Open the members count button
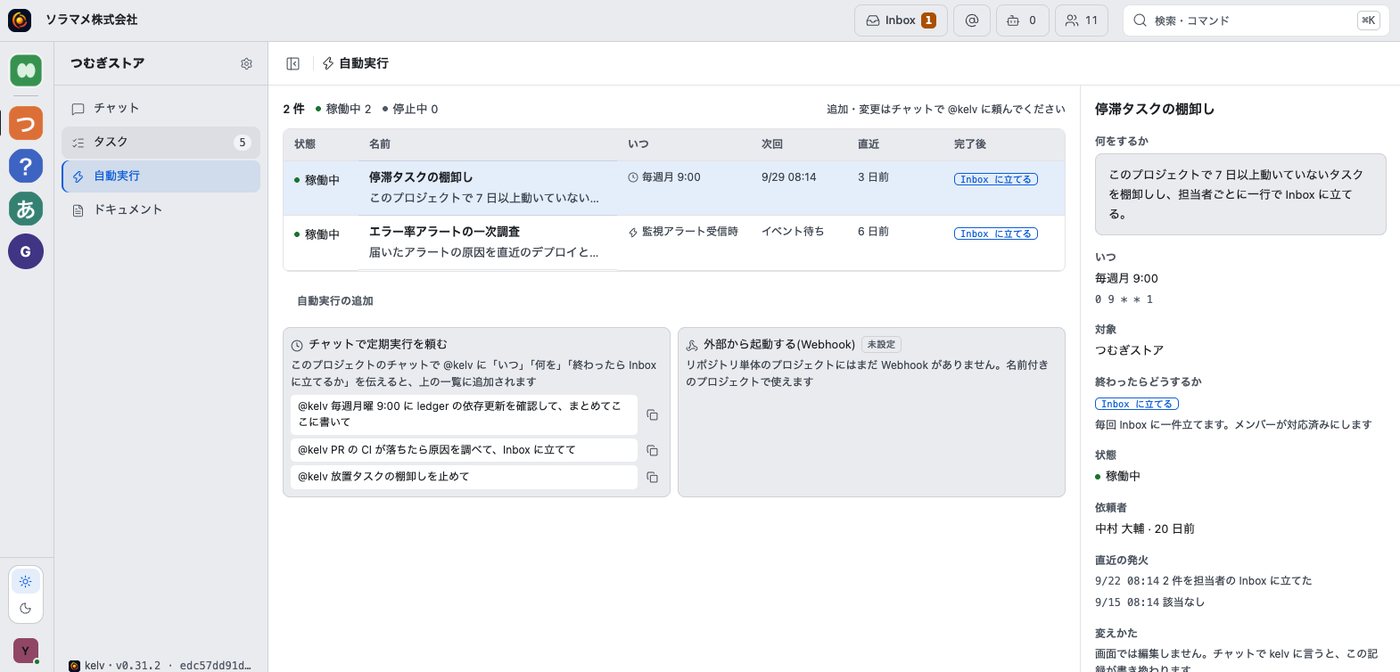Image resolution: width=1400 pixels, height=672 pixels. 1081,20
